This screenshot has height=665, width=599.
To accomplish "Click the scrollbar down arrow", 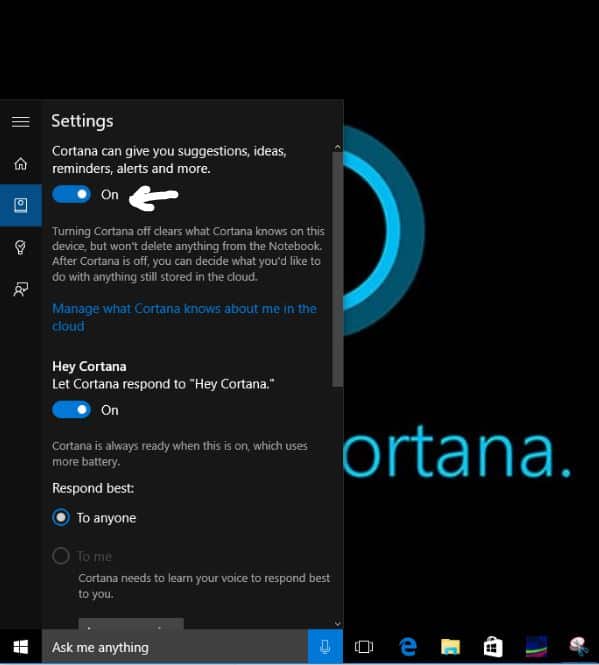I will coord(338,623).
